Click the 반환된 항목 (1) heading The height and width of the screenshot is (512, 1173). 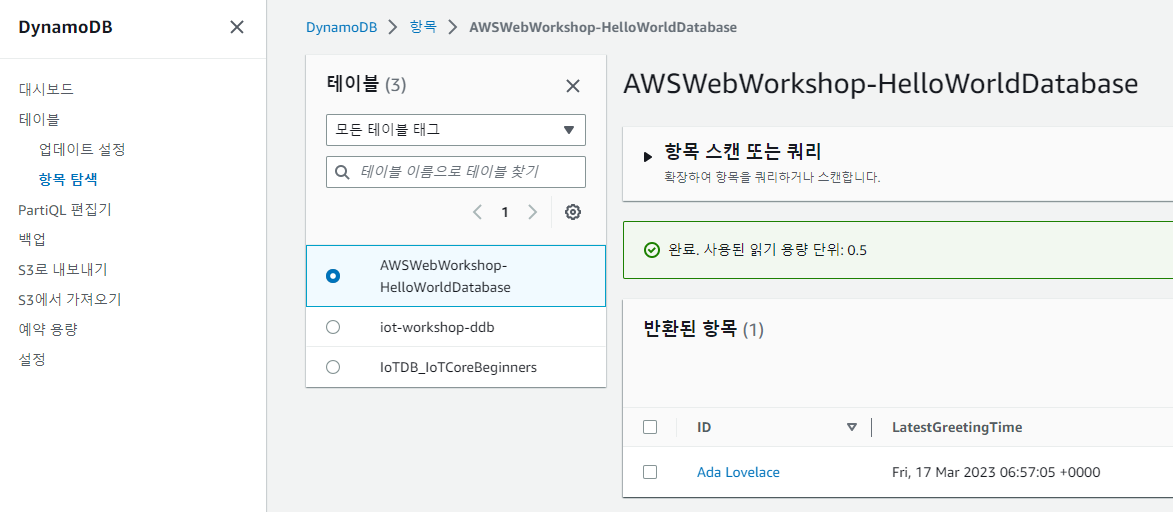coord(703,328)
